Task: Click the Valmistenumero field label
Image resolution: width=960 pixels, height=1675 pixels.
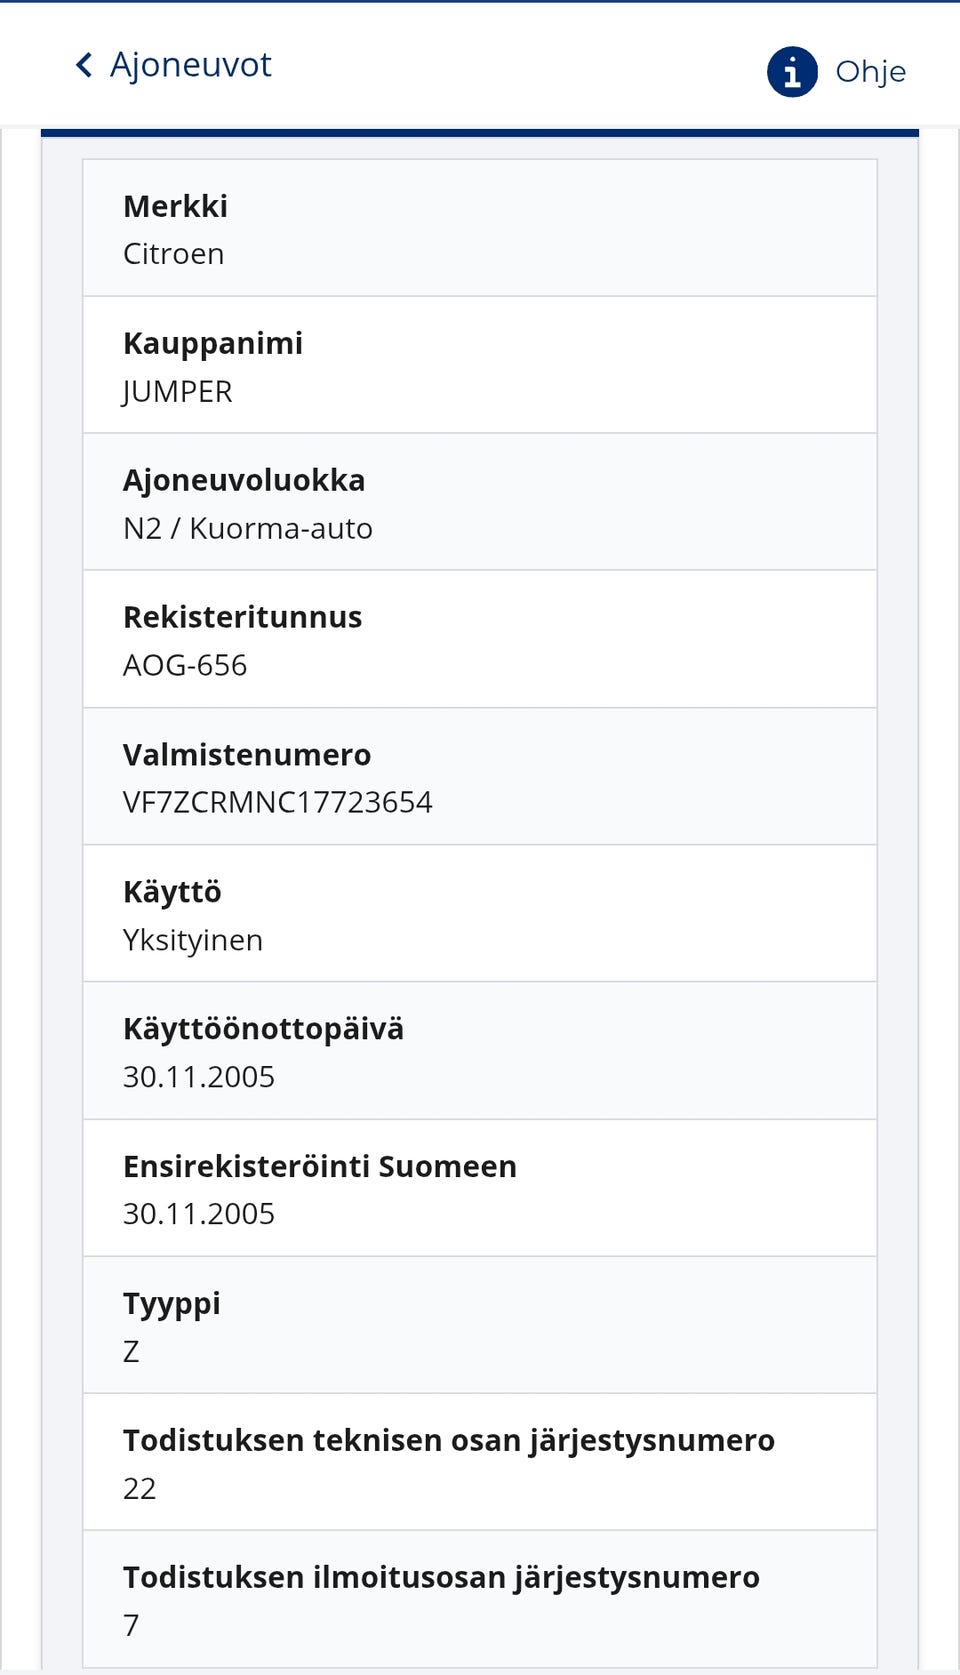Action: [247, 755]
